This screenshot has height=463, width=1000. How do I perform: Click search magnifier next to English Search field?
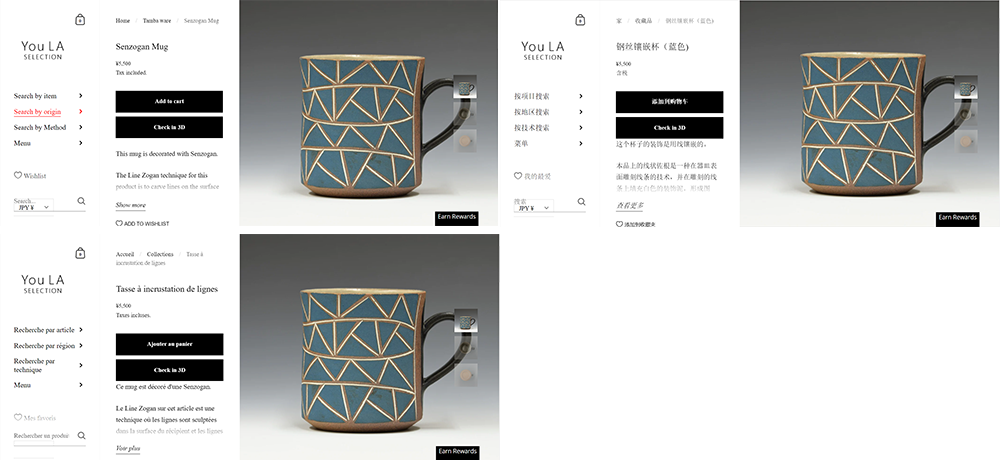81,201
